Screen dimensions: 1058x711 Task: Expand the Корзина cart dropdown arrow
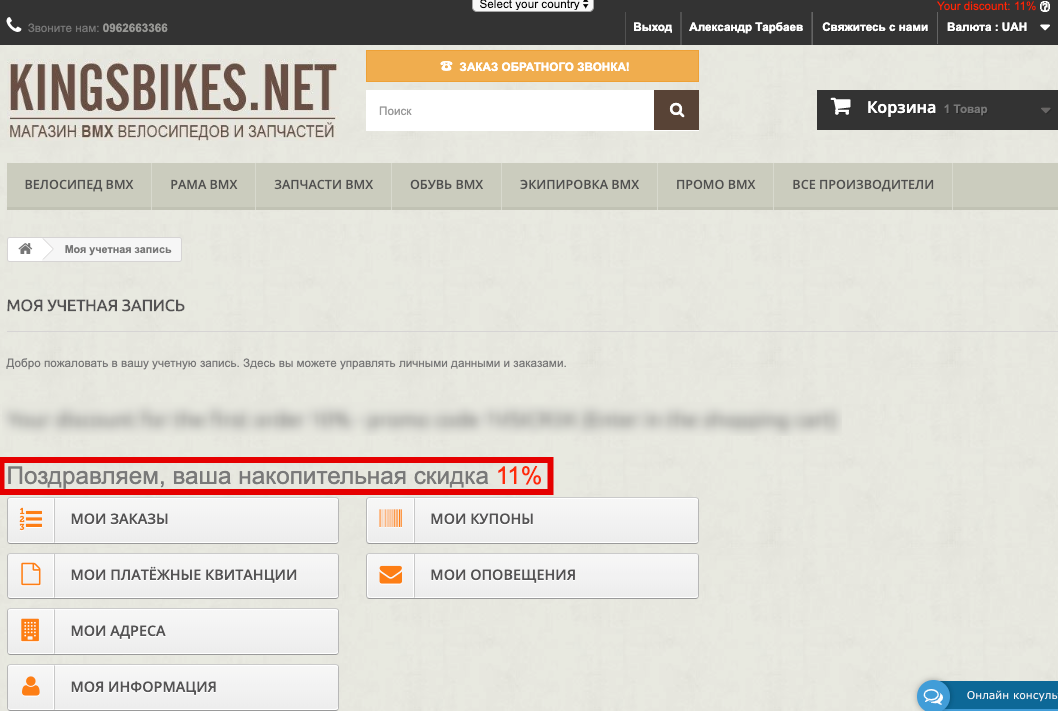[1045, 110]
